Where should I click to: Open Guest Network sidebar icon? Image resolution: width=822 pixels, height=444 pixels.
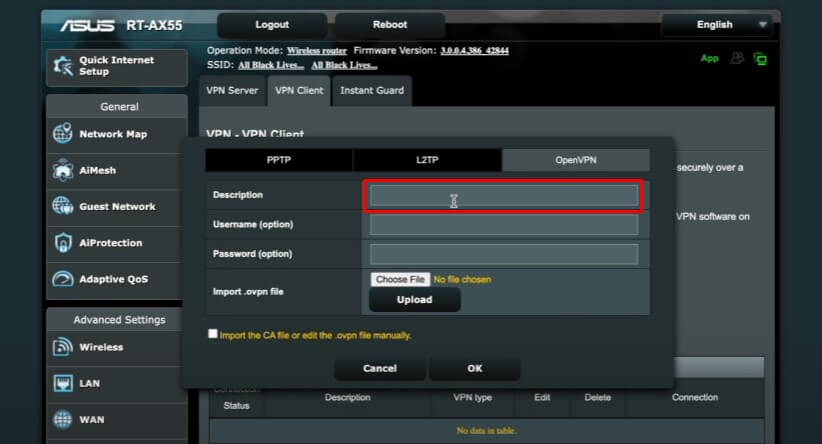pos(63,207)
